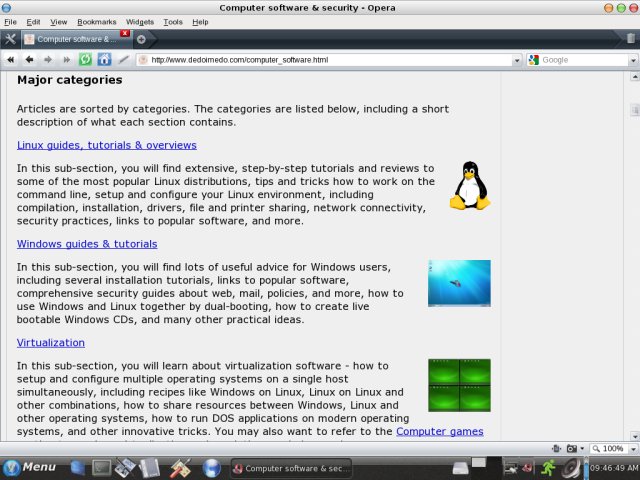Image resolution: width=640 pixels, height=480 pixels.
Task: Expand the images display mode dropdown arrow
Action: tap(582, 449)
